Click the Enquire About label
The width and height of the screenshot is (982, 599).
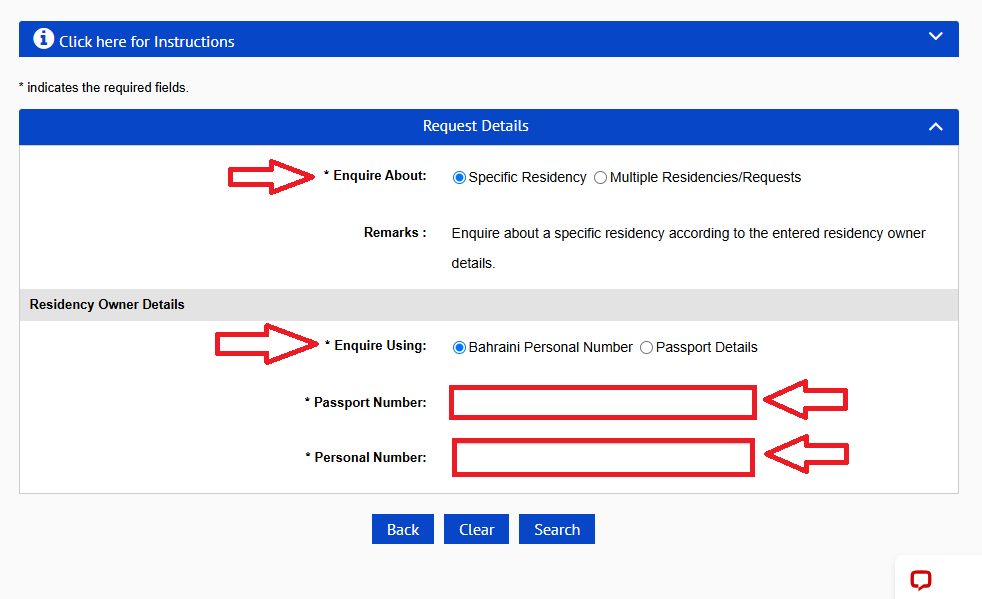click(375, 175)
